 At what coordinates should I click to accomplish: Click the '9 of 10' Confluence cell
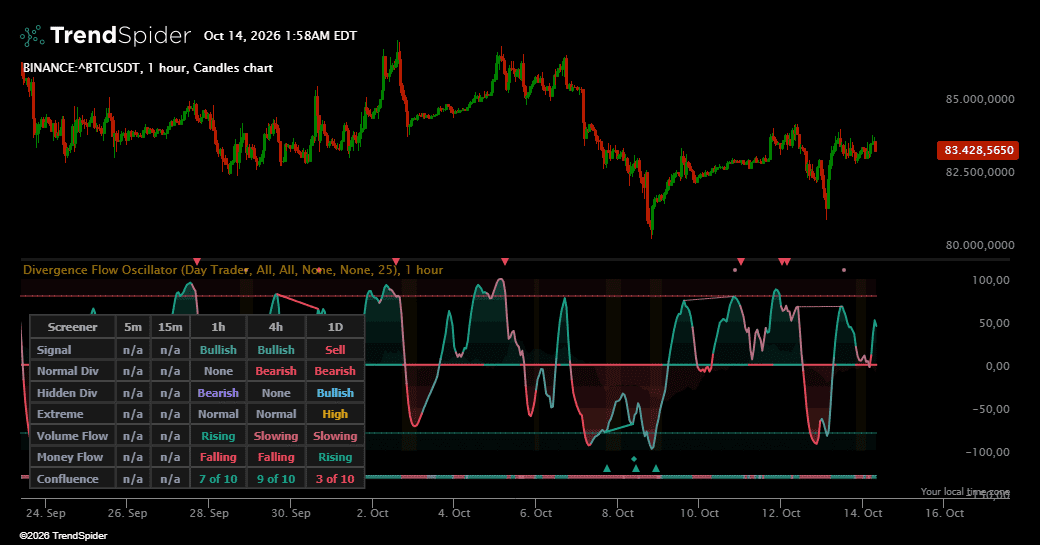pos(276,479)
